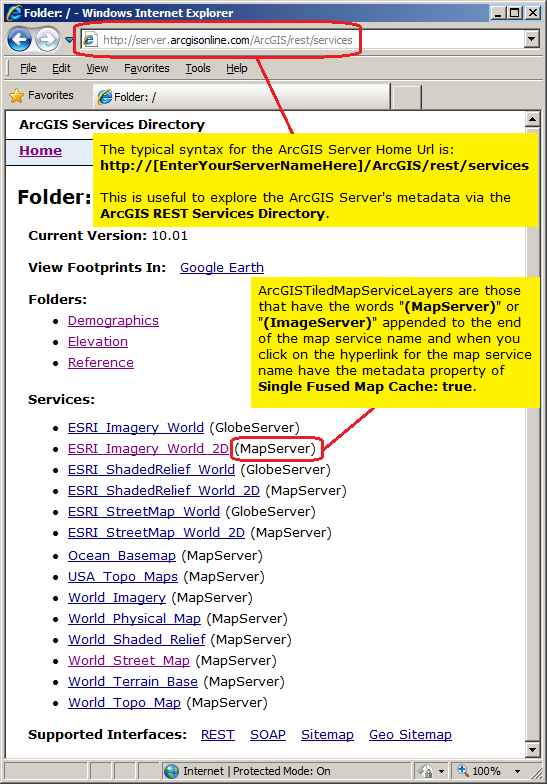
Task: Expand the address bar history dropdown
Action: pyautogui.click(x=532, y=39)
